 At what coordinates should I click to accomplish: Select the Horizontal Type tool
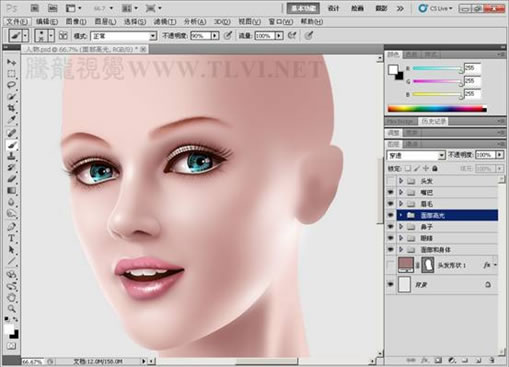[x=11, y=239]
